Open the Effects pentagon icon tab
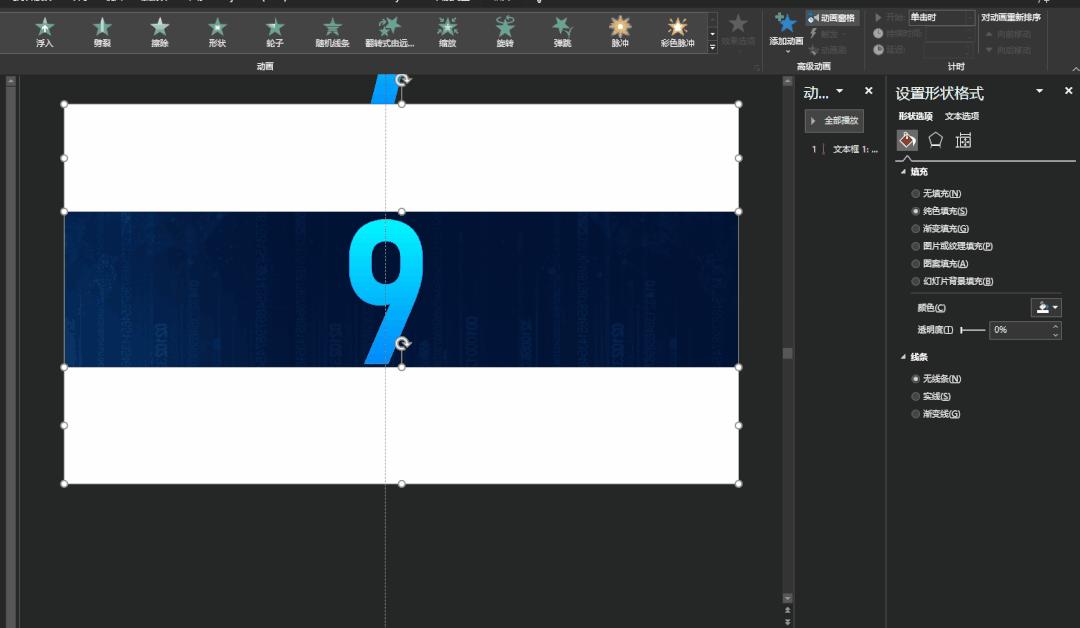The width and height of the screenshot is (1080, 628). coord(935,140)
